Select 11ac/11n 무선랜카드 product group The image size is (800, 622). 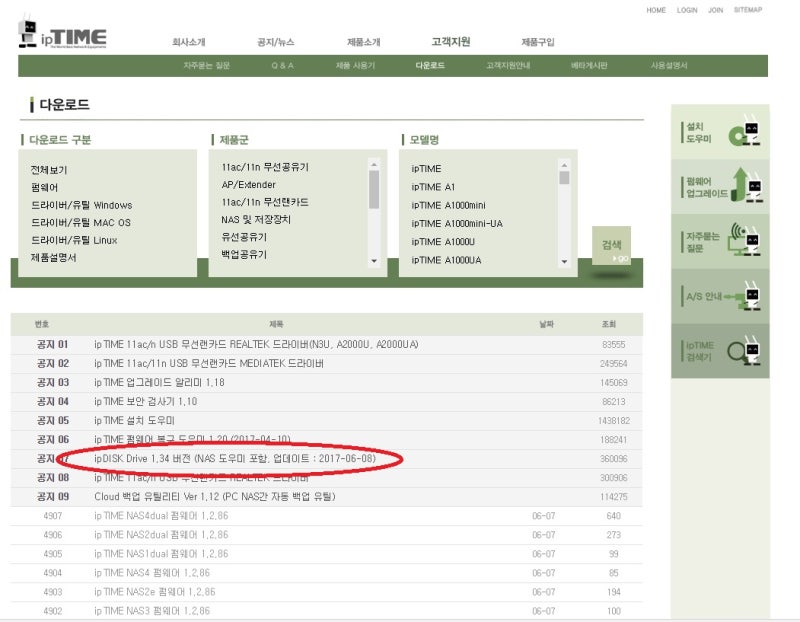(265, 202)
